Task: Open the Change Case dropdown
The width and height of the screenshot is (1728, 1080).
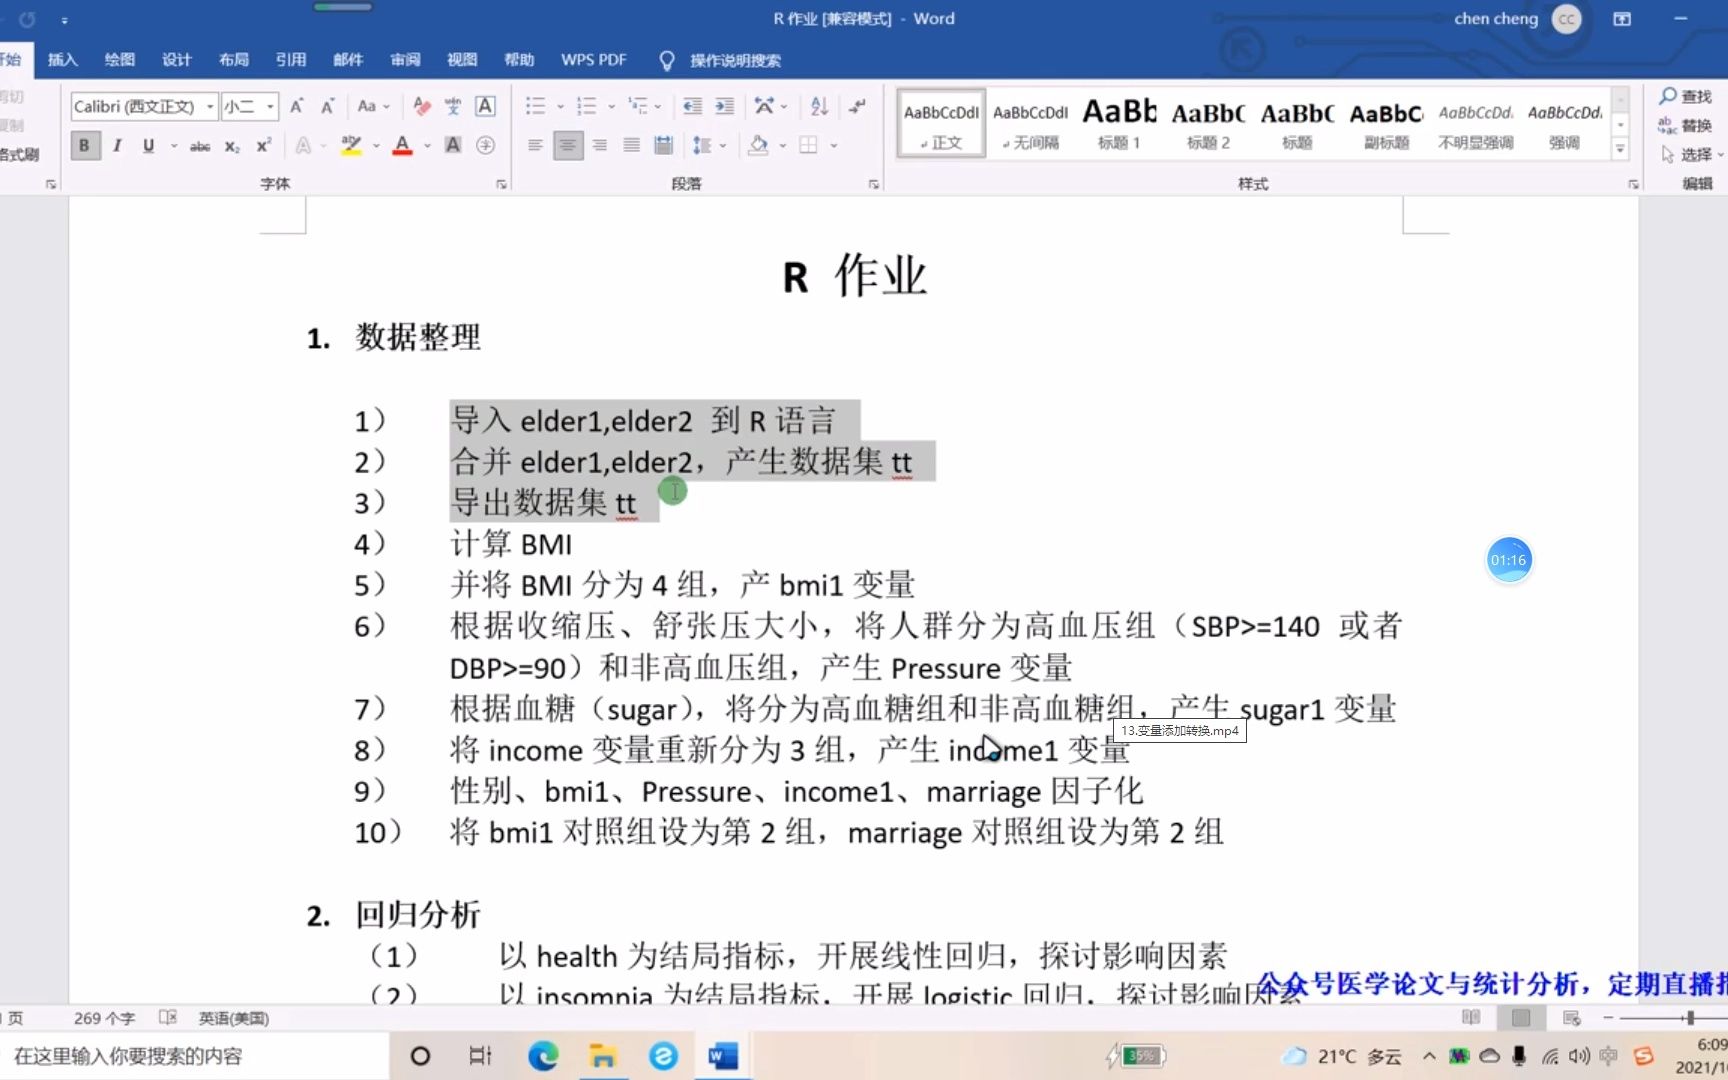Action: [x=373, y=105]
